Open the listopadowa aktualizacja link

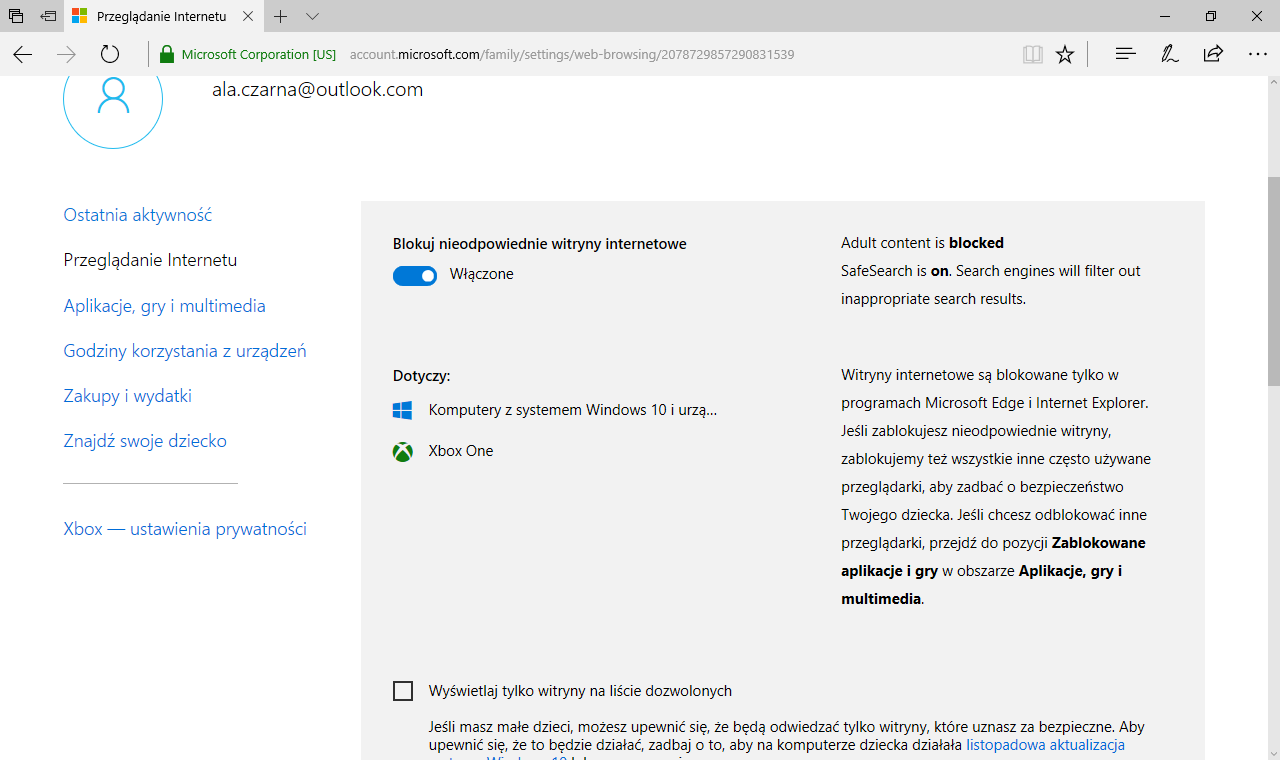click(x=1045, y=745)
